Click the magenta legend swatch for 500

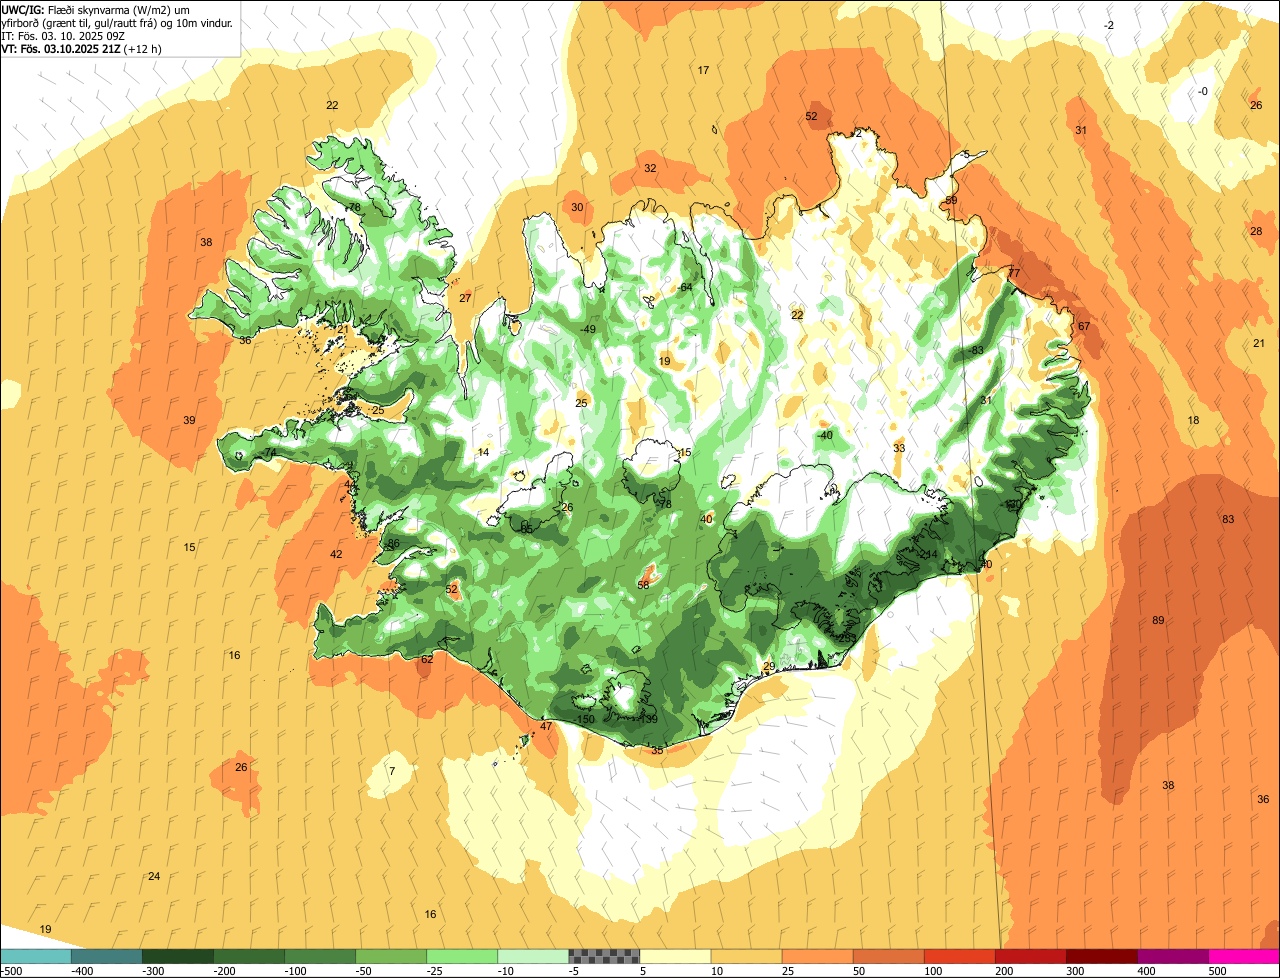pos(1244,956)
